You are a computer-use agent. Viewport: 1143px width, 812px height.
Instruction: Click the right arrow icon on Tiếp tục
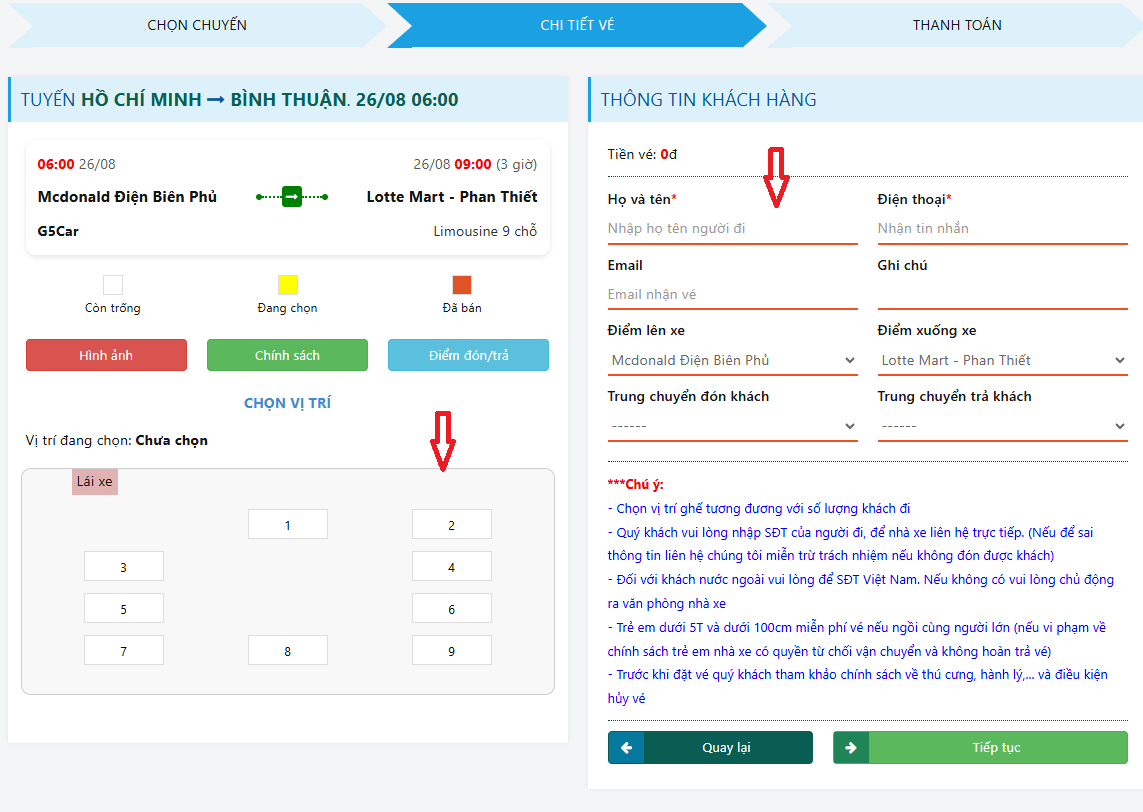851,748
